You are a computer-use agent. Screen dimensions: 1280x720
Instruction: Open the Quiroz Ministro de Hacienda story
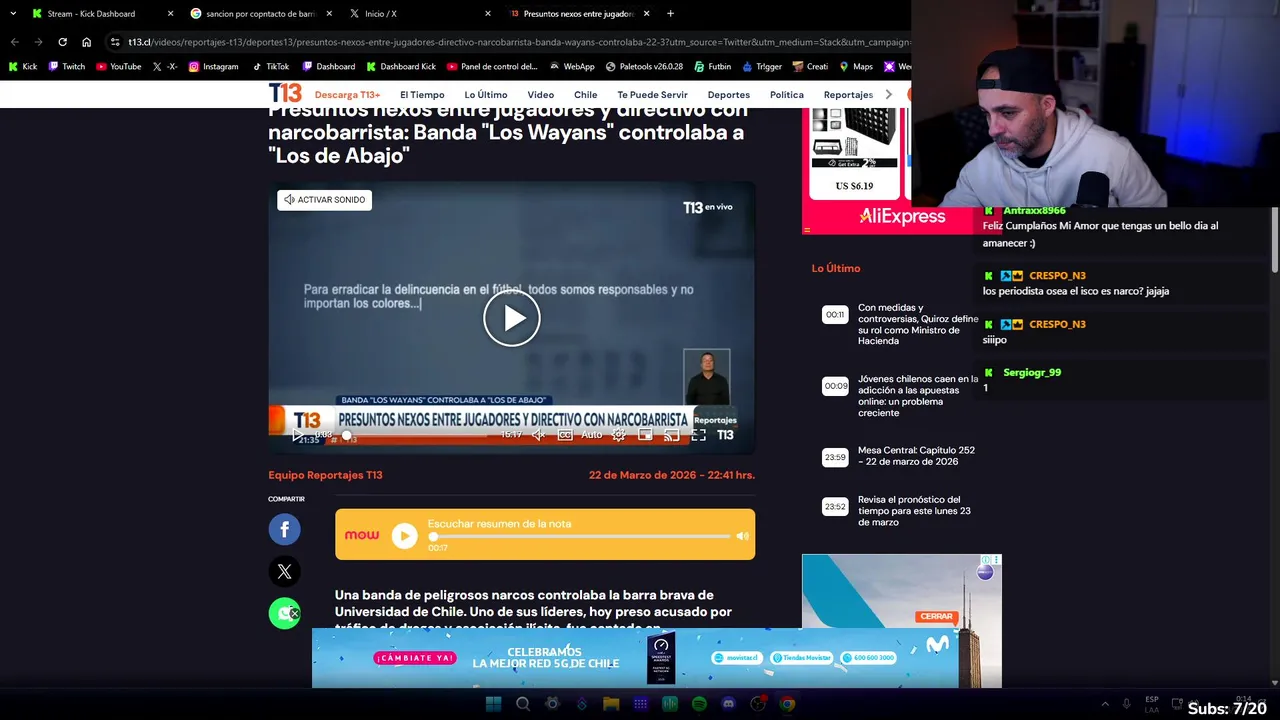[x=918, y=324]
